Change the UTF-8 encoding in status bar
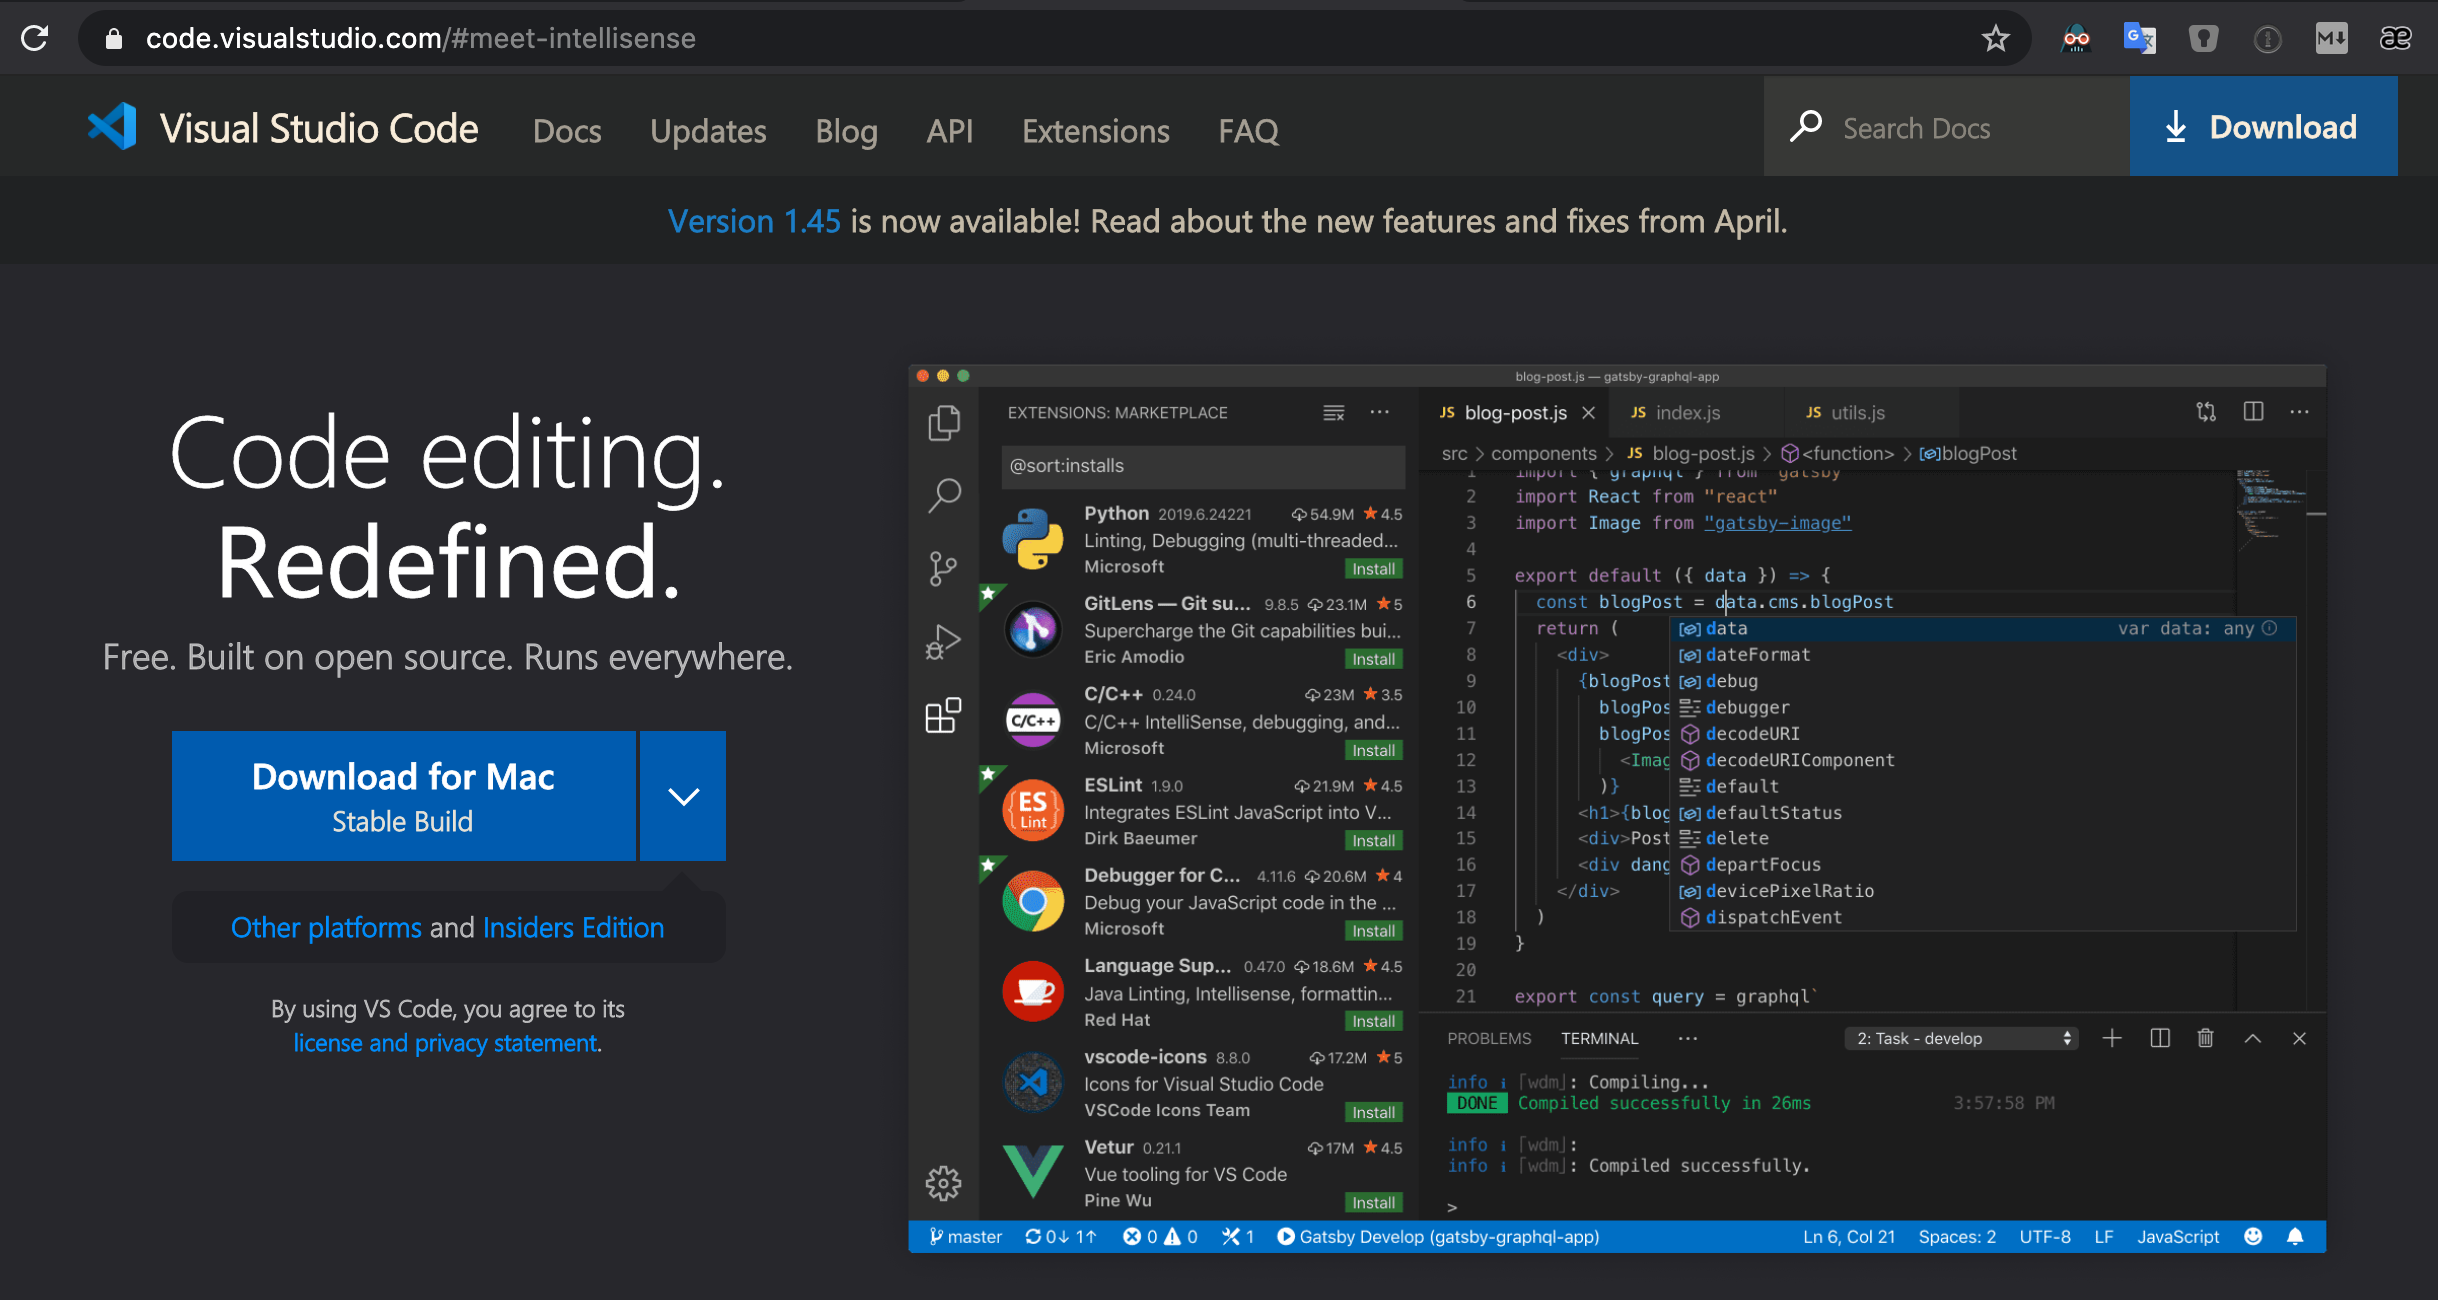Viewport: 2438px width, 1300px height. (2045, 1237)
